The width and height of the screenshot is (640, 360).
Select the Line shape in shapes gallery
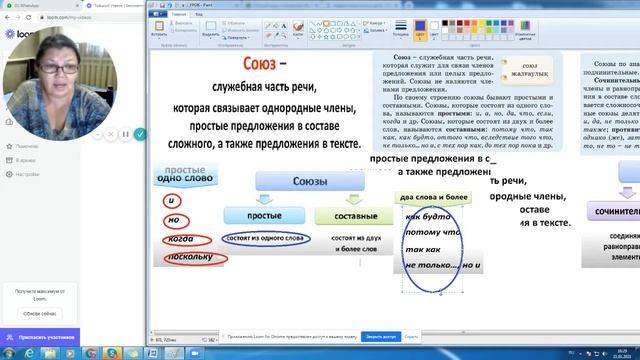[313, 24]
